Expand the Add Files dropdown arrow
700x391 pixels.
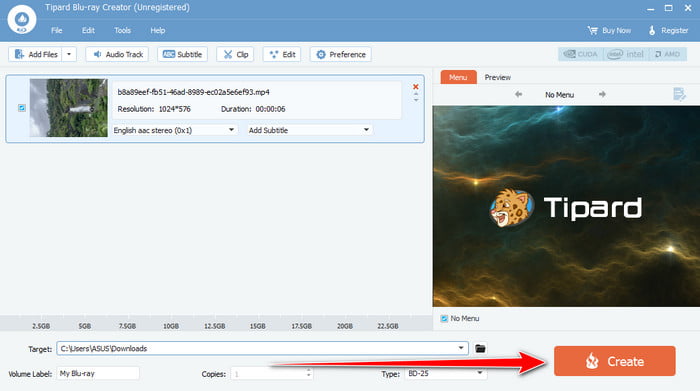(69, 54)
